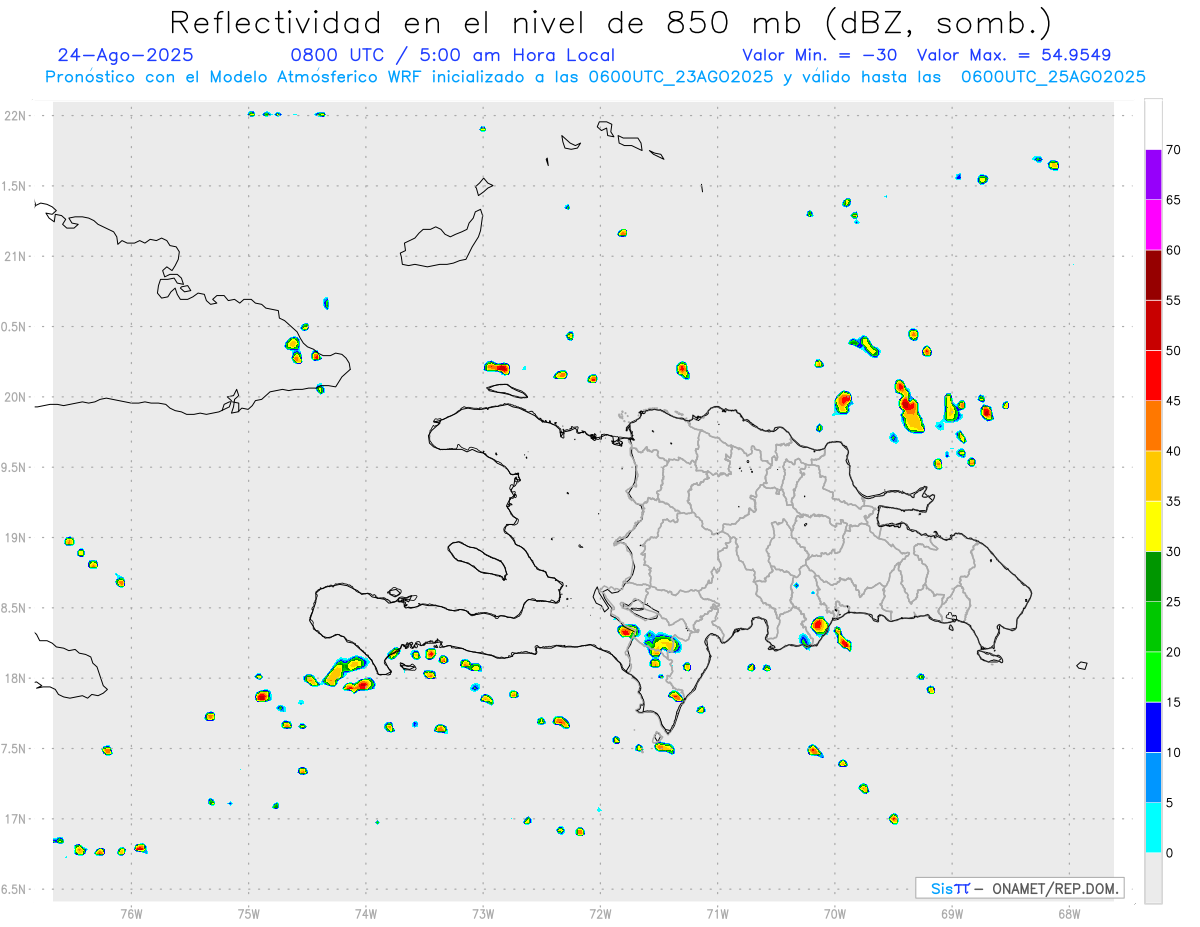Click the colorbar value label '40'
1200x927 pixels.
(x=1174, y=451)
